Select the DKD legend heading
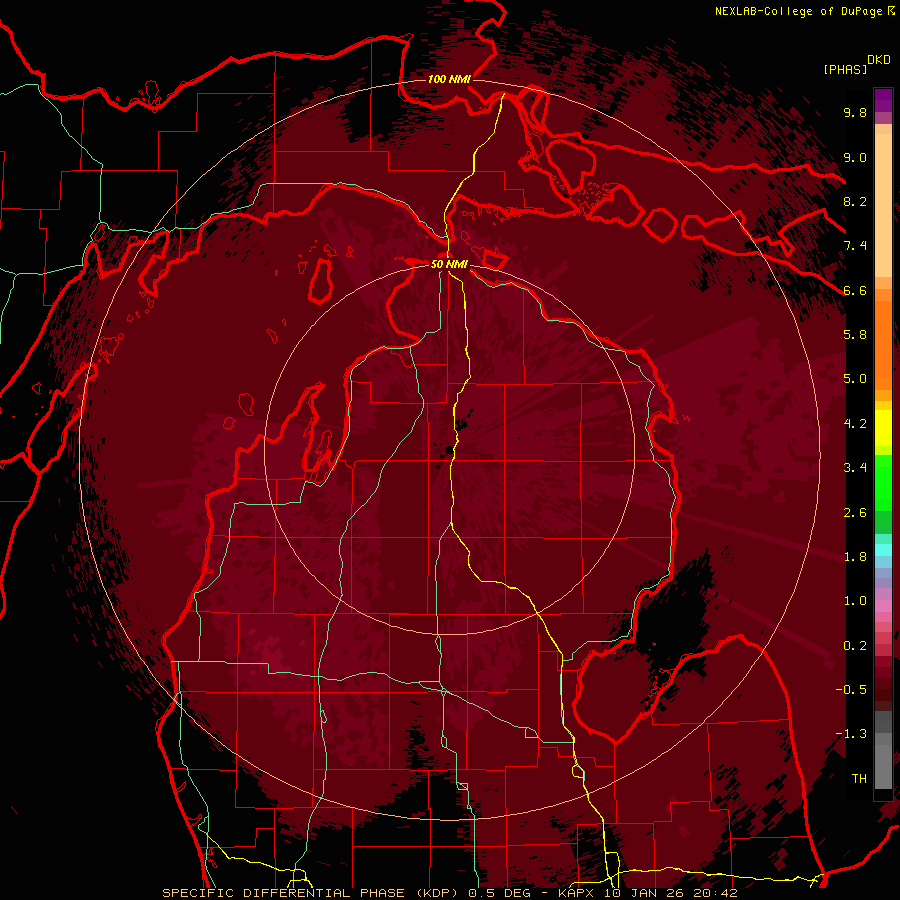Viewport: 900px width, 900px height. [x=879, y=60]
